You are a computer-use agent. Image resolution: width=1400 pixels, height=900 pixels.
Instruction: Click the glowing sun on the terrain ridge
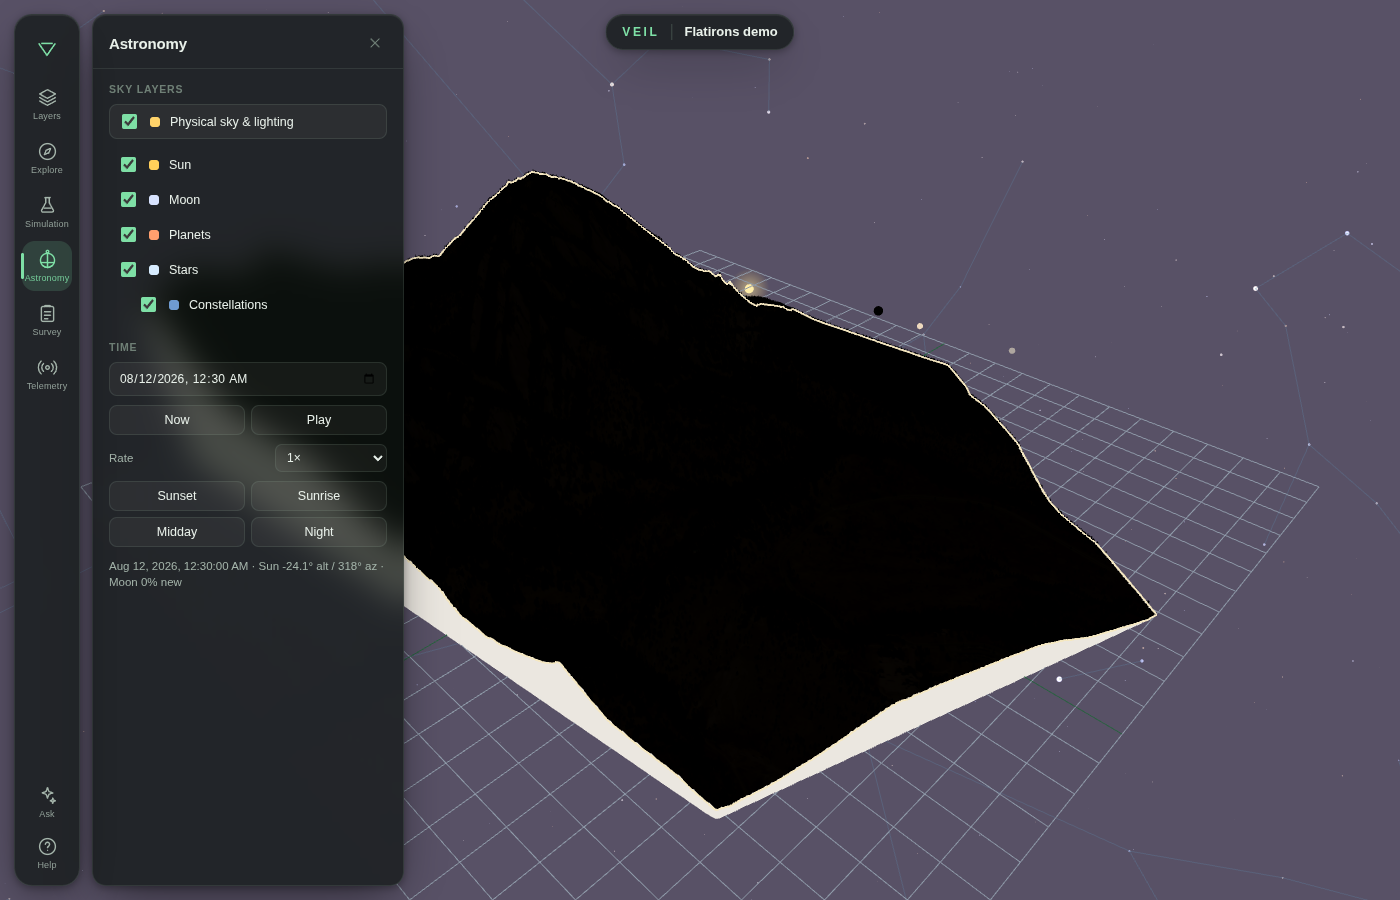coord(749,289)
